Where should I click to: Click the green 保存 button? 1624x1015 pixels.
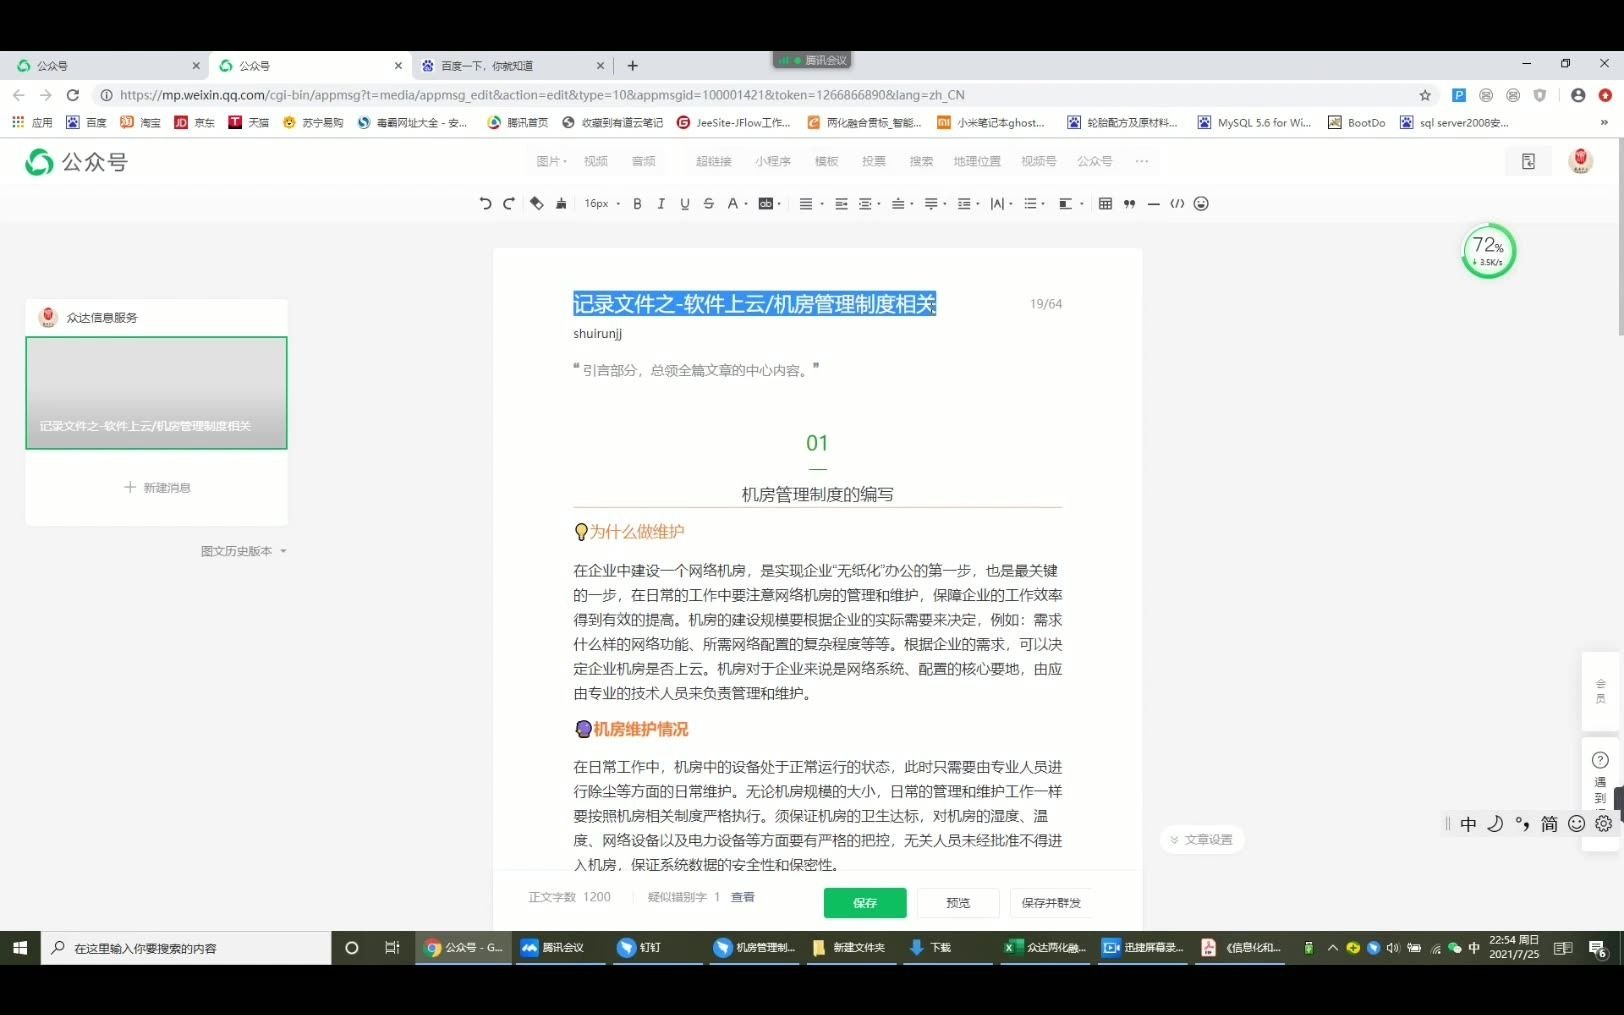[865, 903]
